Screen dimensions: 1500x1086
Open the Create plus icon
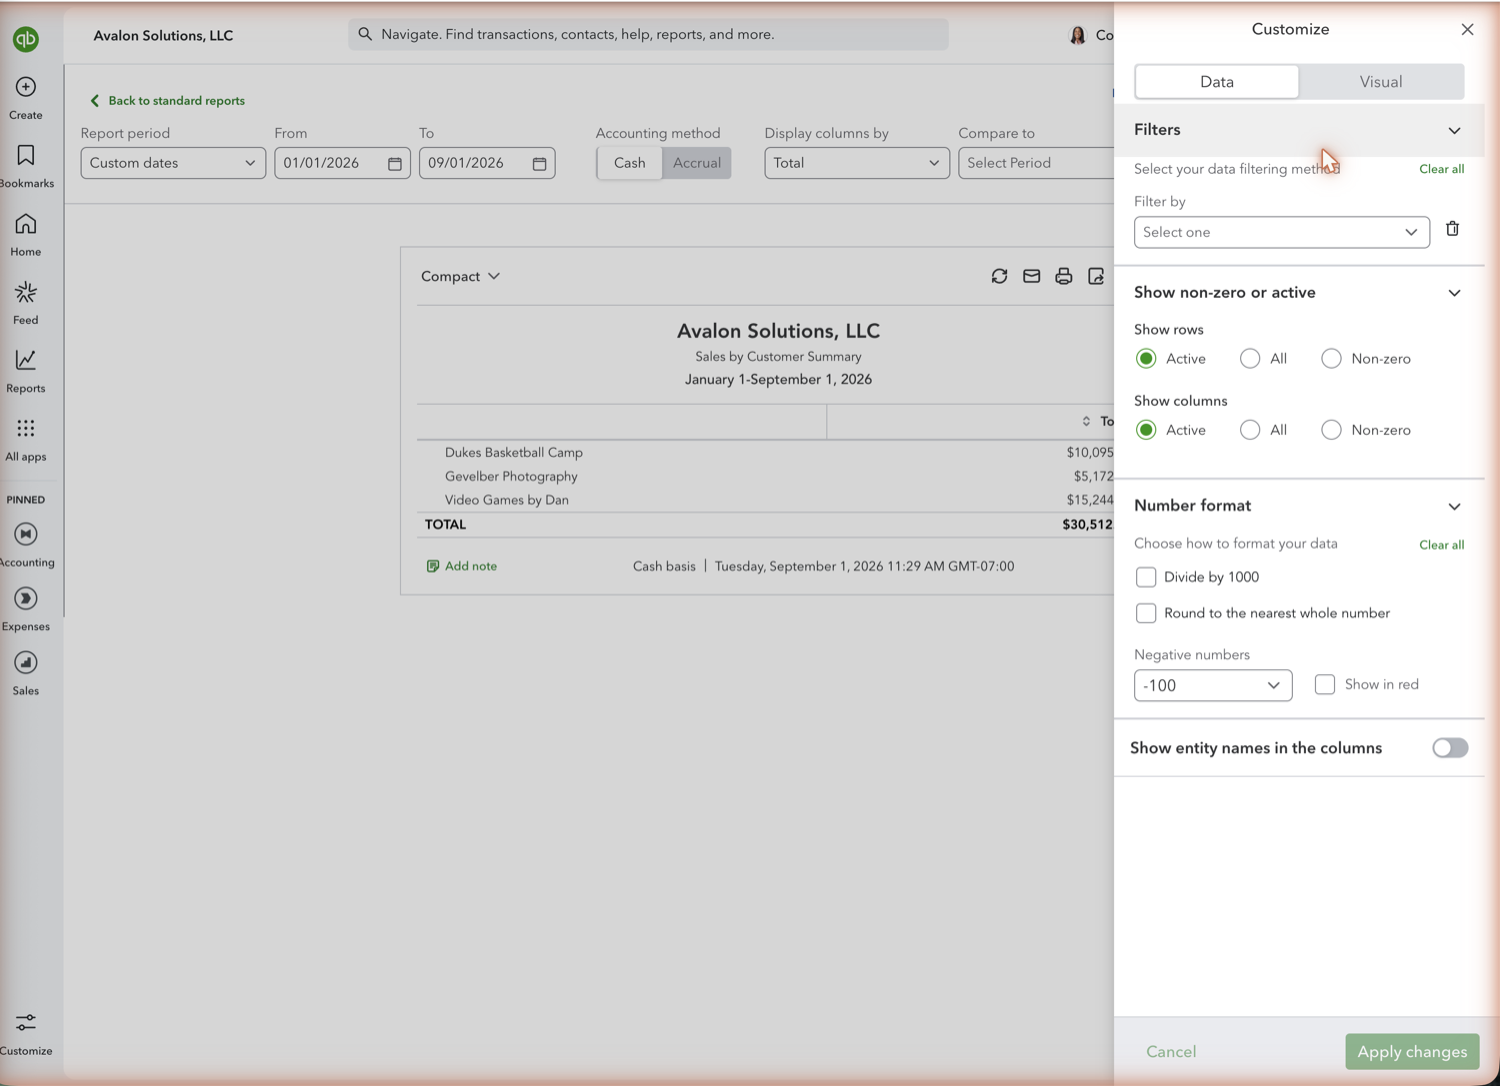[26, 87]
